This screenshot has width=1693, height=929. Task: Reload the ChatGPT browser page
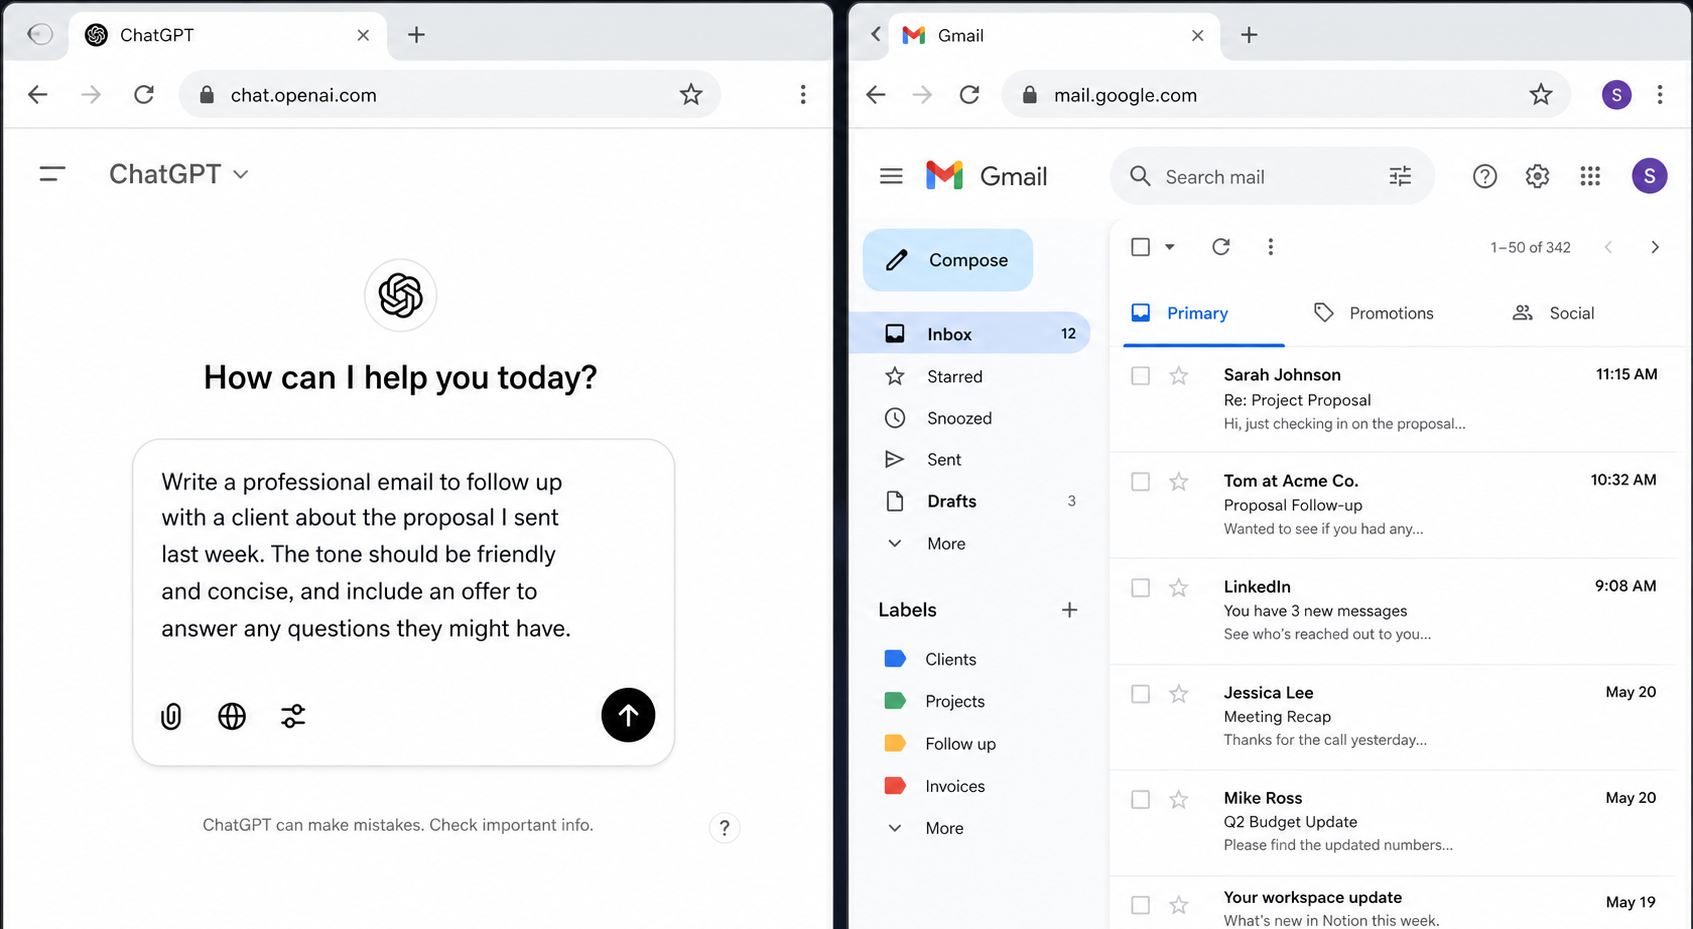(x=144, y=95)
